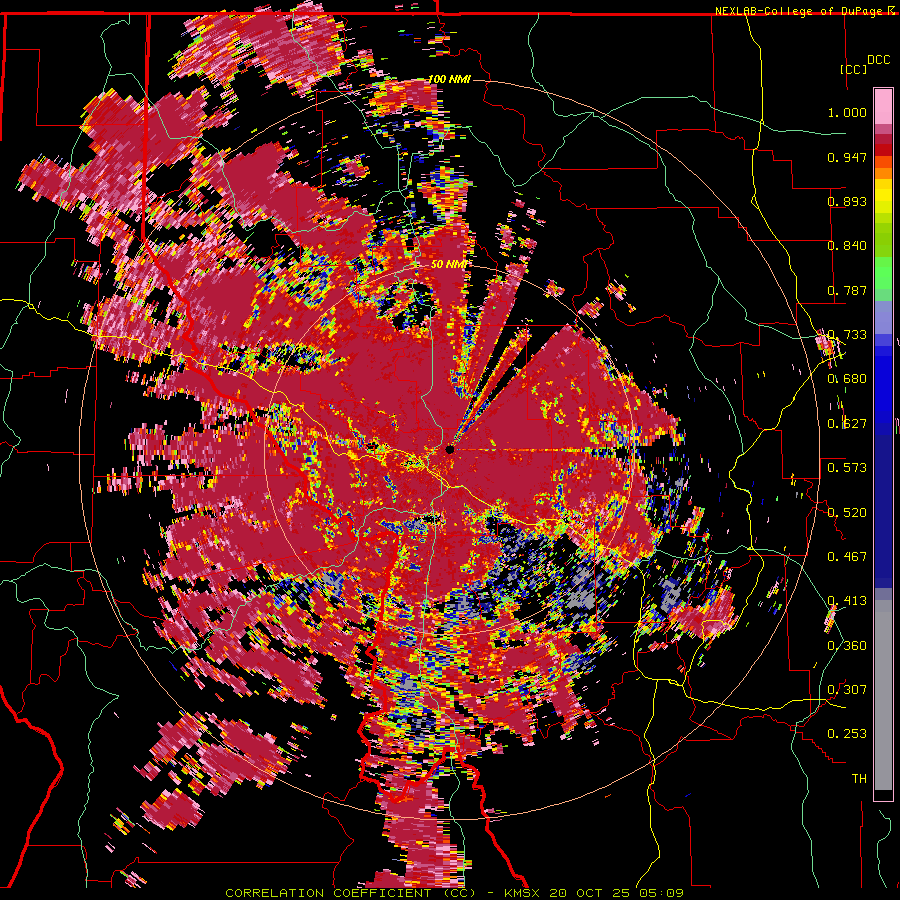The height and width of the screenshot is (900, 900).
Task: Pick the gray lower color bar section
Action: click(883, 695)
